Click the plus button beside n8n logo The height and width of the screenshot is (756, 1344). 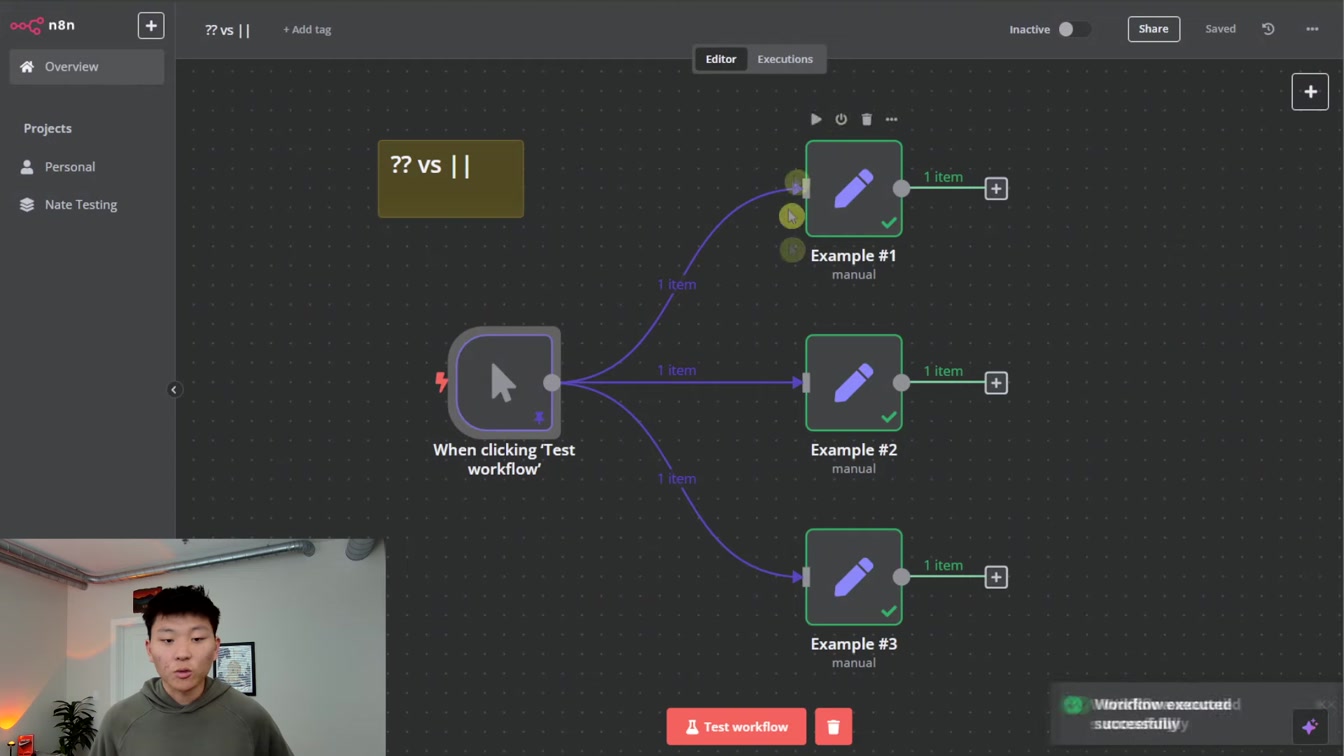(151, 26)
